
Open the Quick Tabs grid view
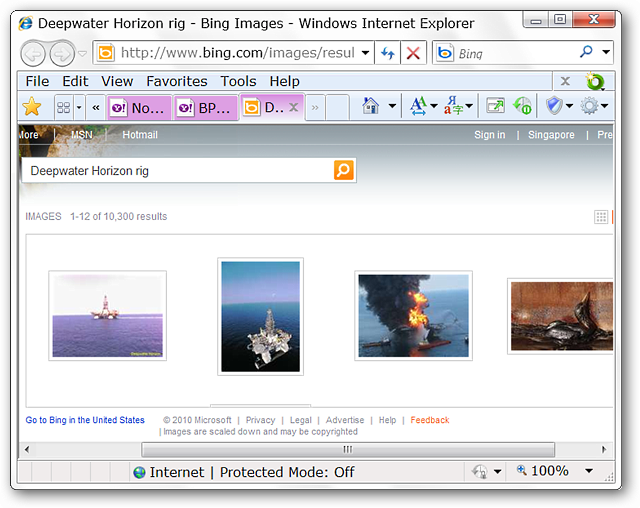[x=64, y=107]
